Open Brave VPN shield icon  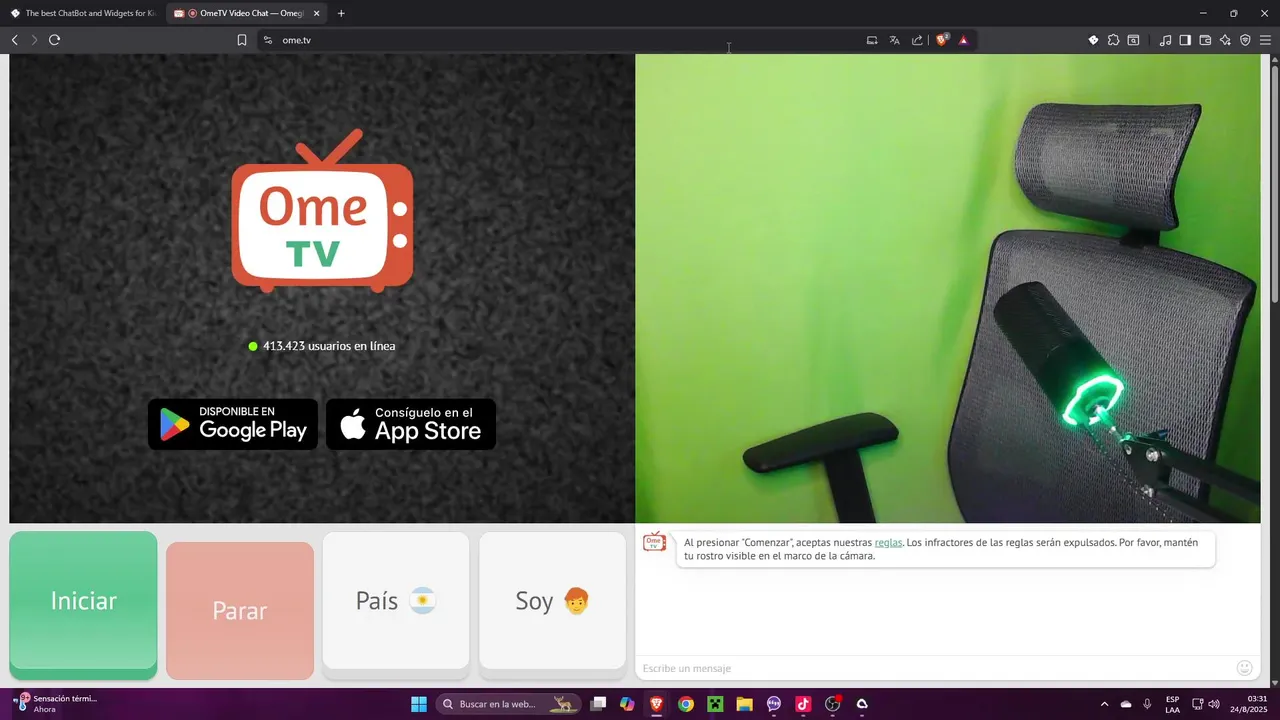(x=1245, y=40)
